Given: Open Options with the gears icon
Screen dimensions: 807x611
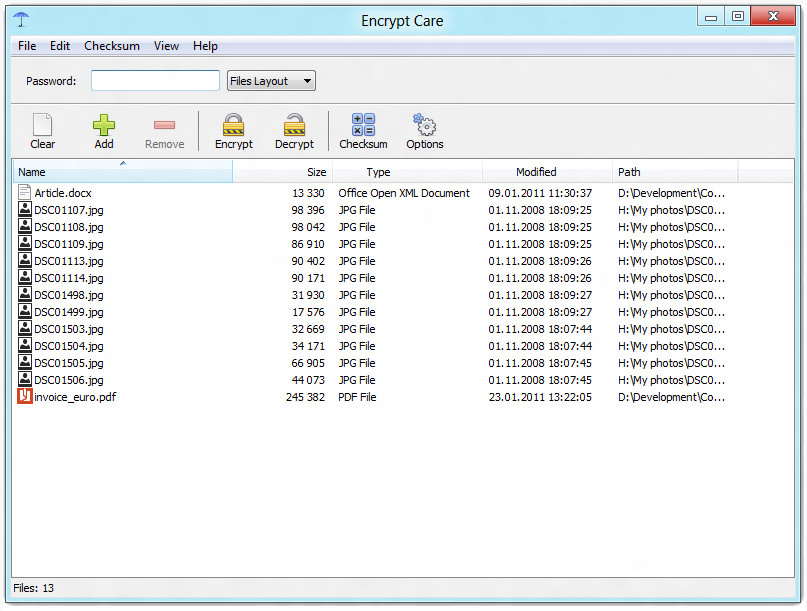Looking at the screenshot, I should [425, 125].
